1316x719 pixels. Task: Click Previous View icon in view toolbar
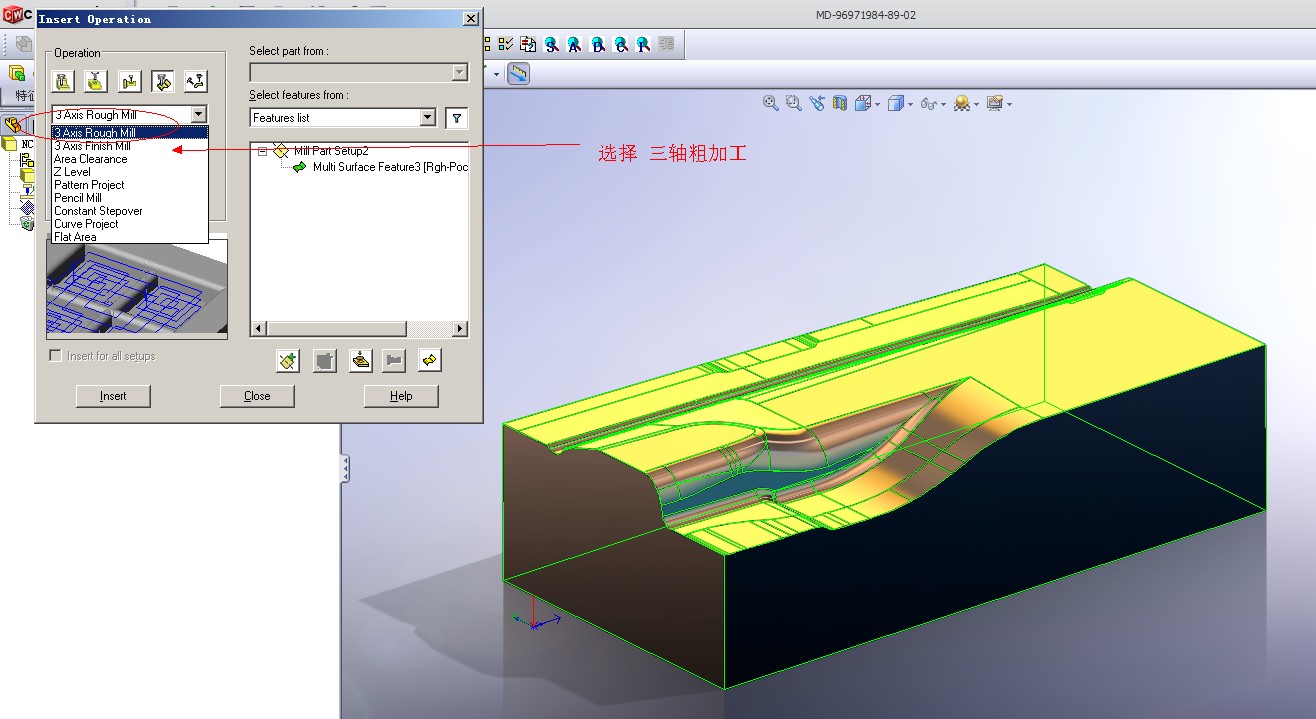(x=818, y=103)
